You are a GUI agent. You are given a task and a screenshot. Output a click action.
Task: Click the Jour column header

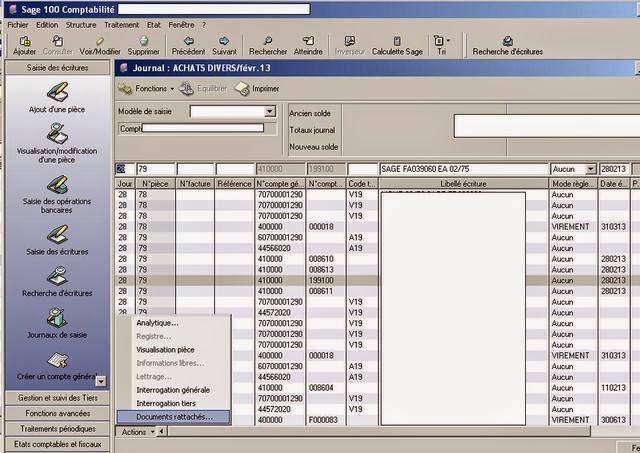point(125,184)
